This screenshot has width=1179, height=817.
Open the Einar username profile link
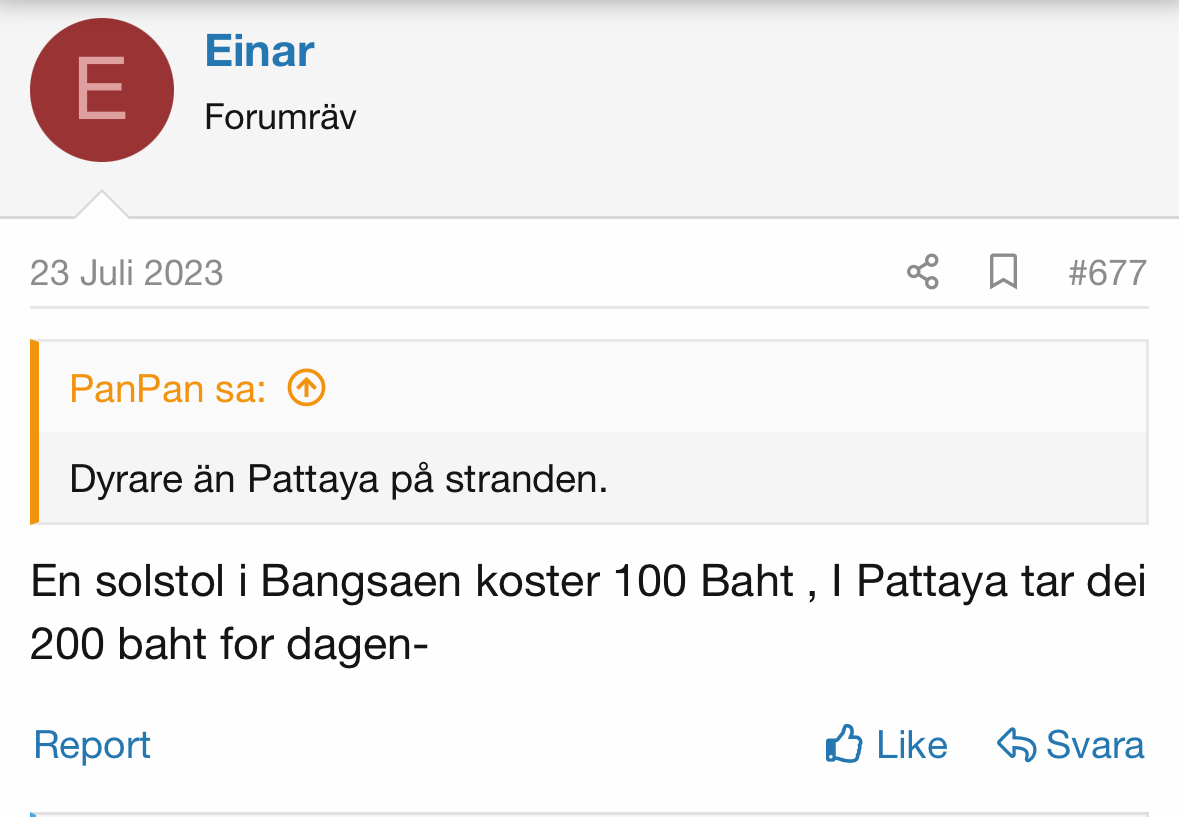click(x=259, y=51)
